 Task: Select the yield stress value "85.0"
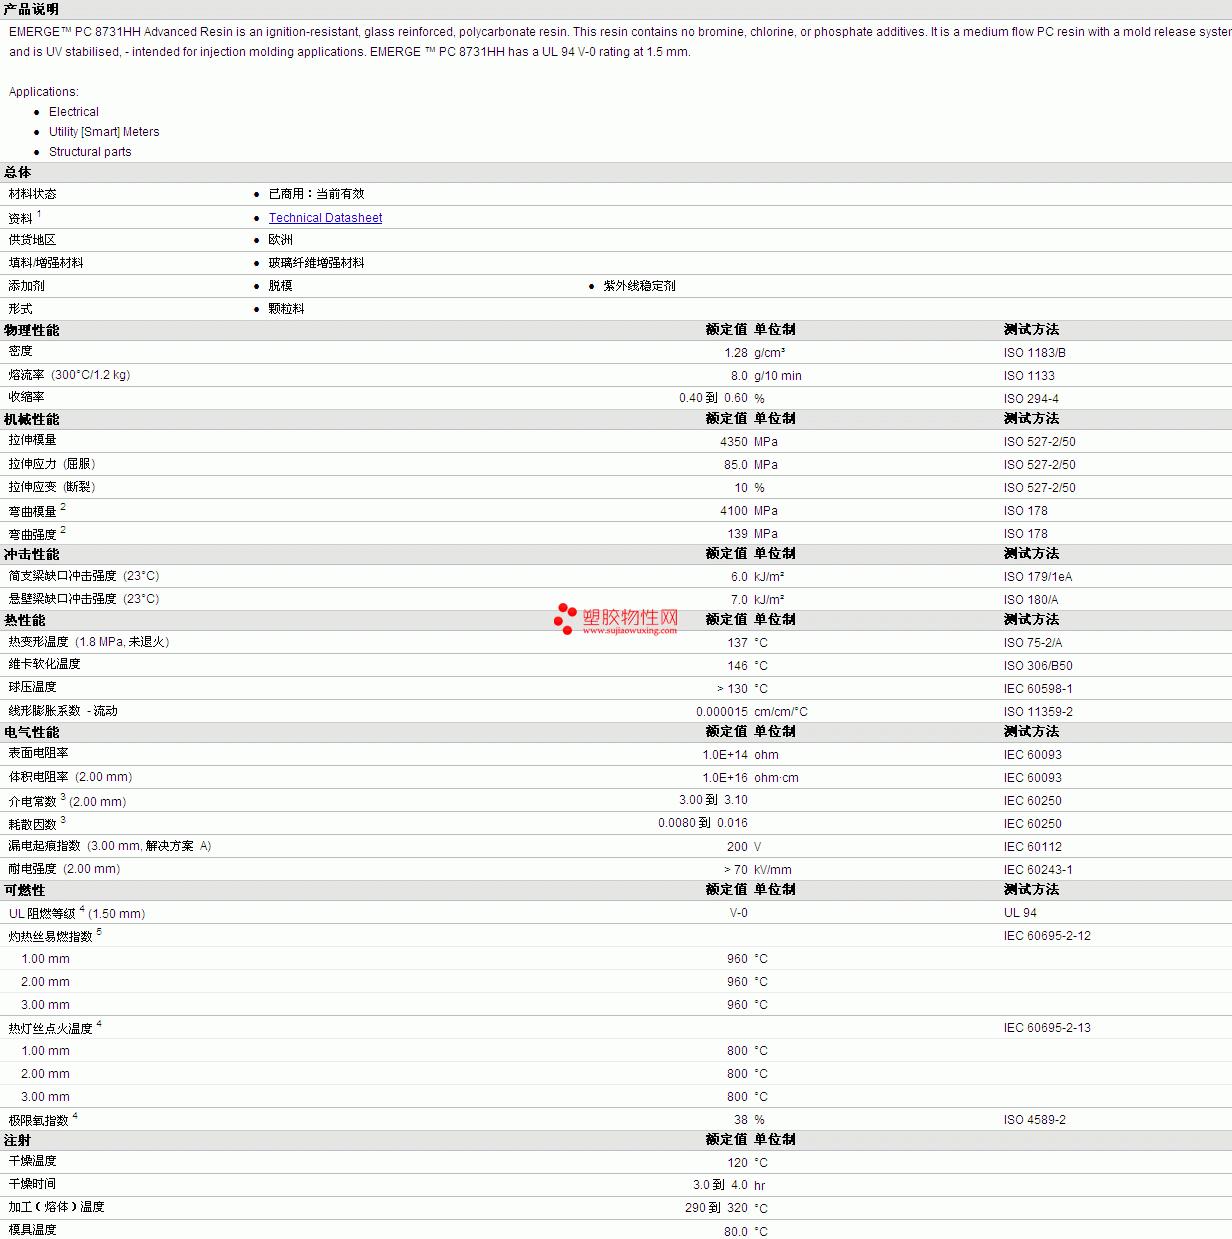736,465
